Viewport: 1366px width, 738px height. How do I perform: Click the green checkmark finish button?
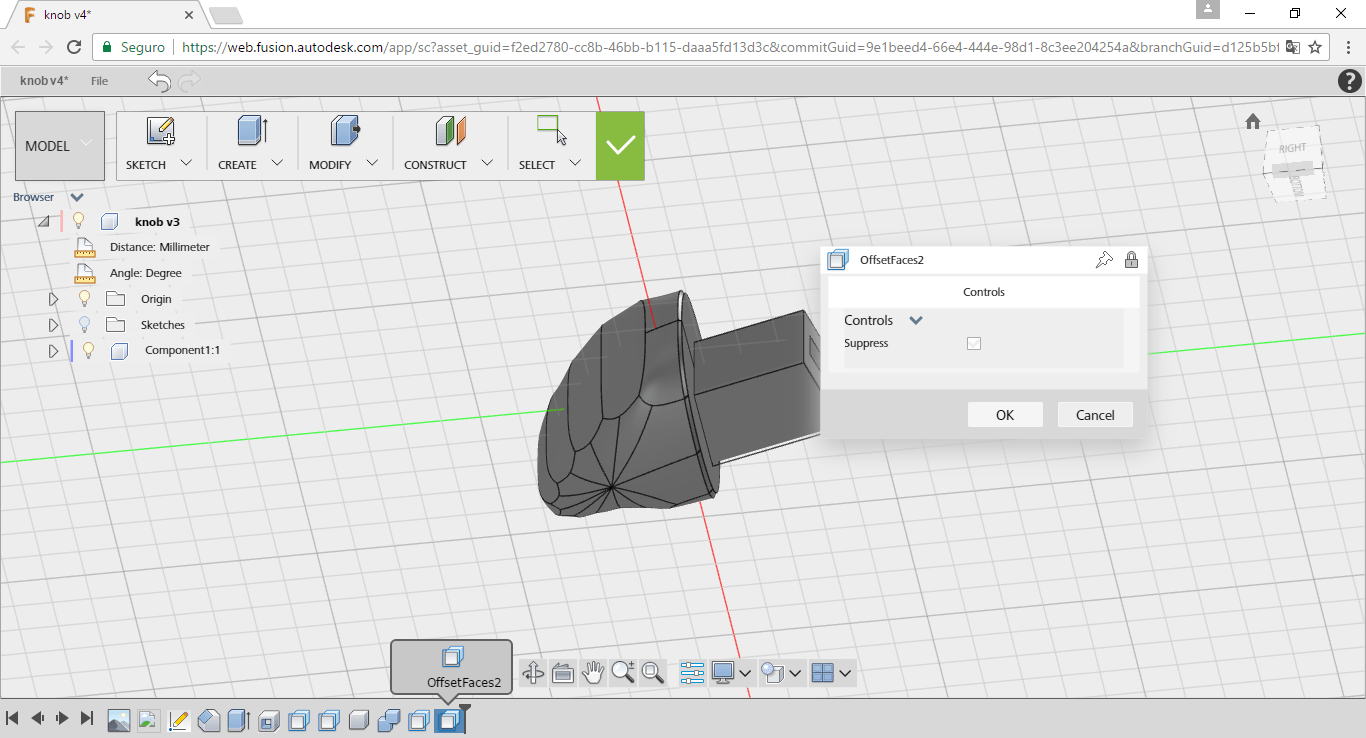pos(620,146)
